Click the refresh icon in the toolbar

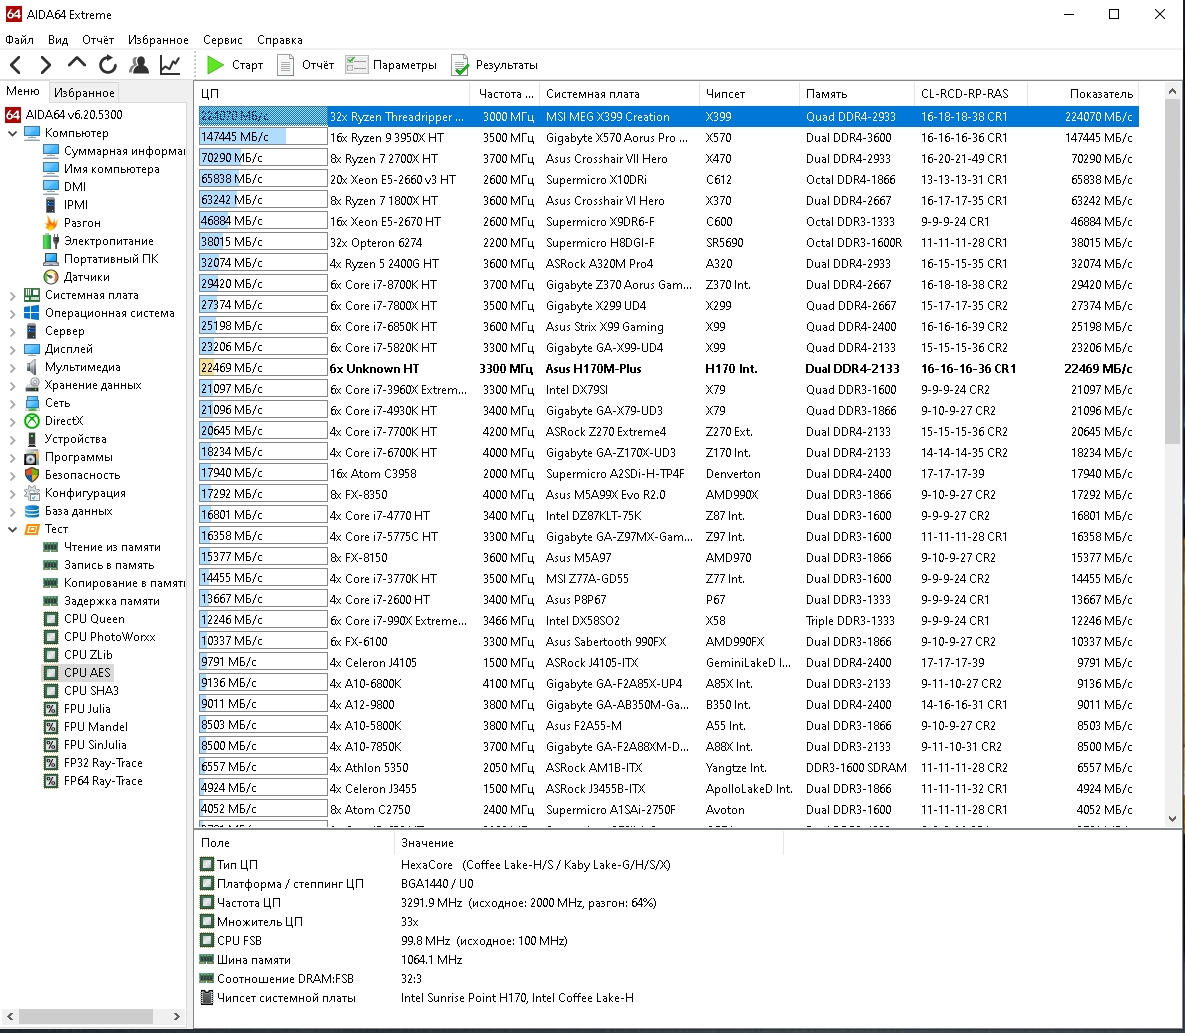[x=108, y=65]
